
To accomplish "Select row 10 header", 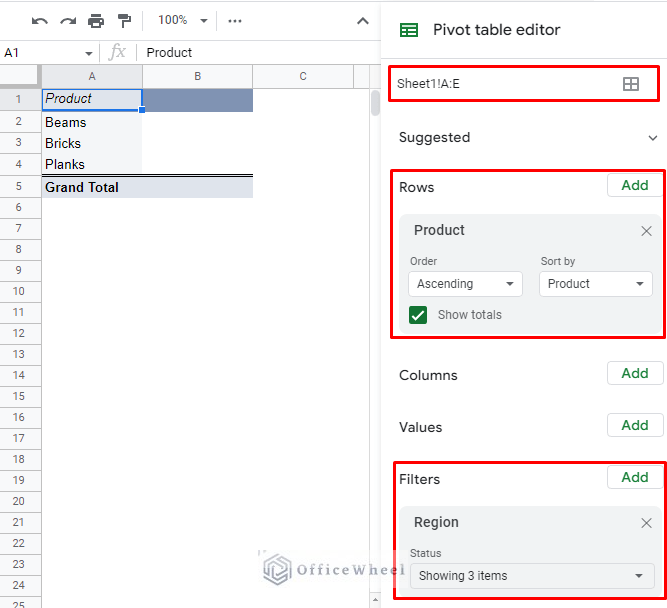I will coord(20,291).
